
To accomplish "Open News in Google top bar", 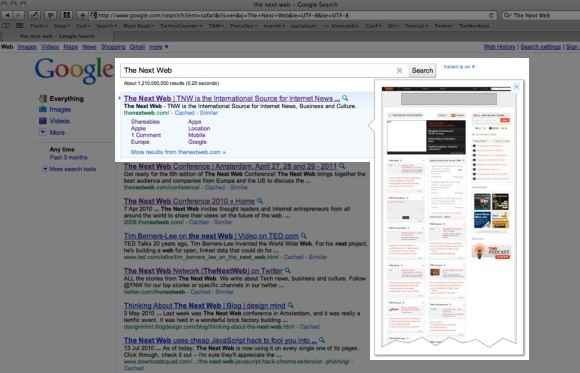I will (89, 47).
